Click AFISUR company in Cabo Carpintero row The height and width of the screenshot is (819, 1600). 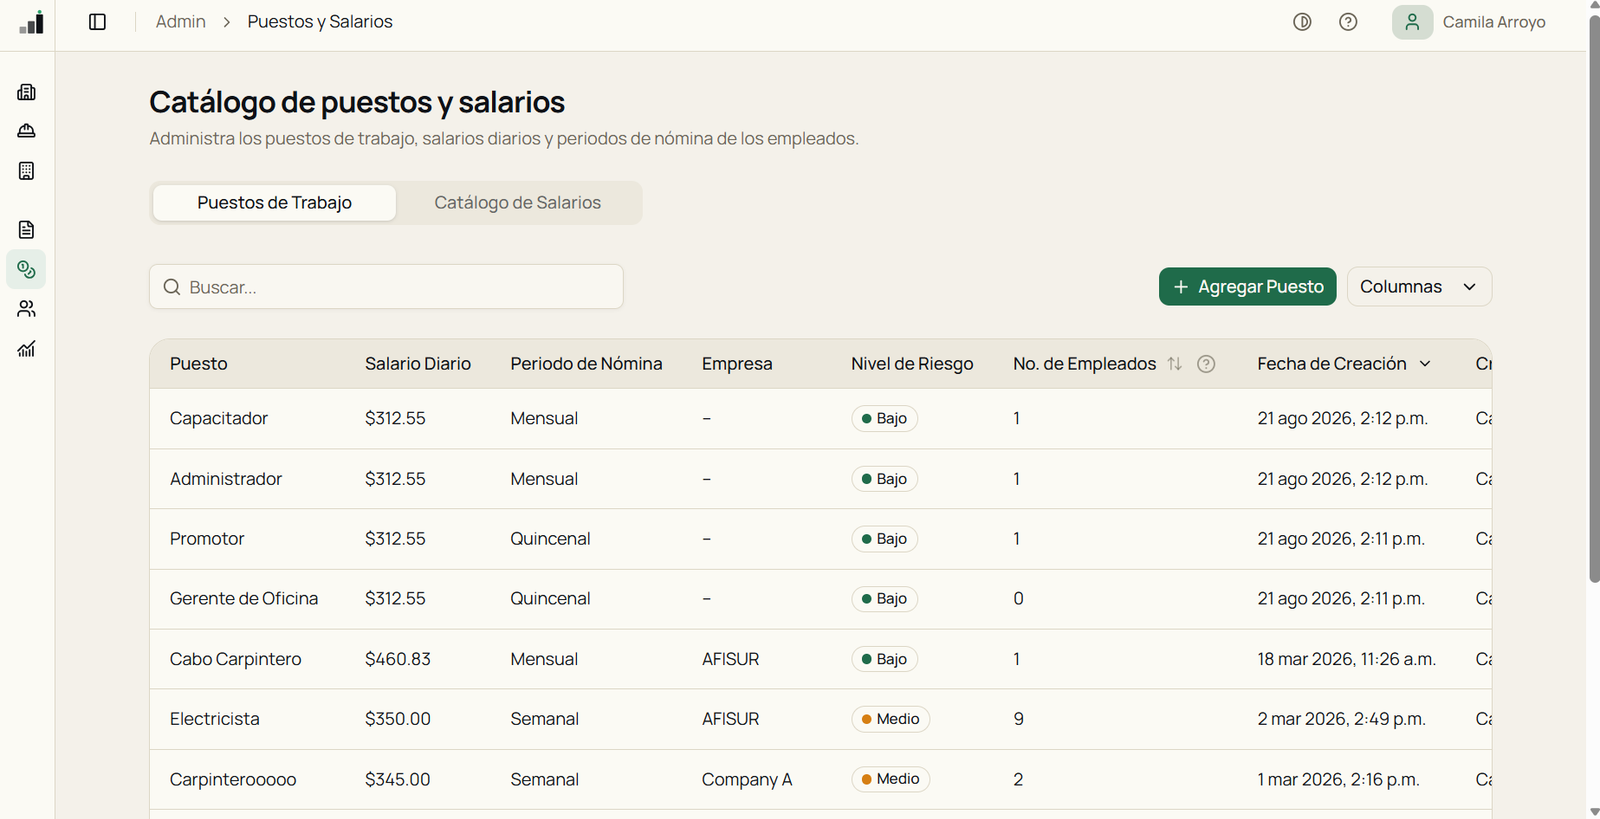(x=731, y=659)
